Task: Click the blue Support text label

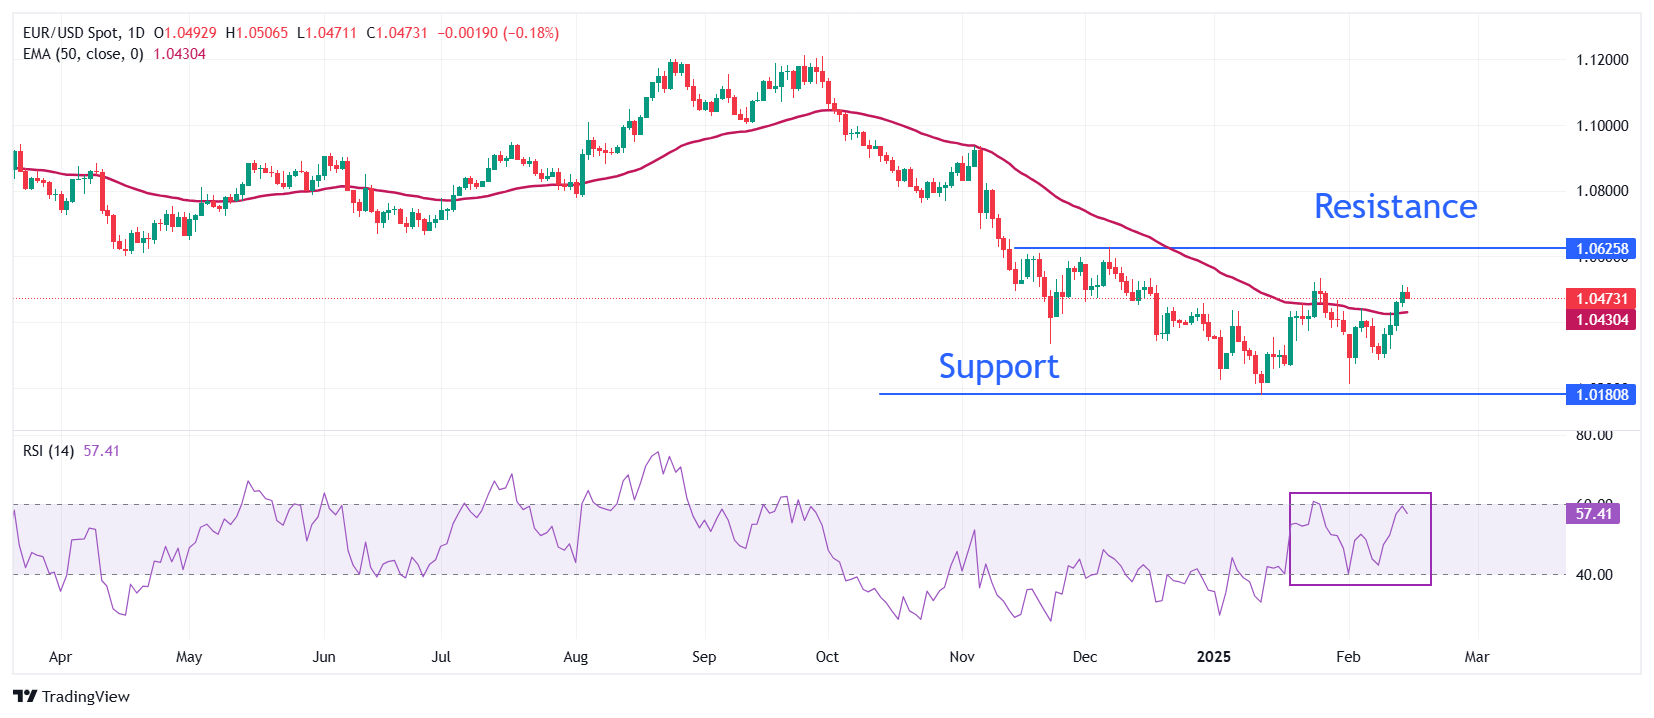Action: (x=998, y=366)
